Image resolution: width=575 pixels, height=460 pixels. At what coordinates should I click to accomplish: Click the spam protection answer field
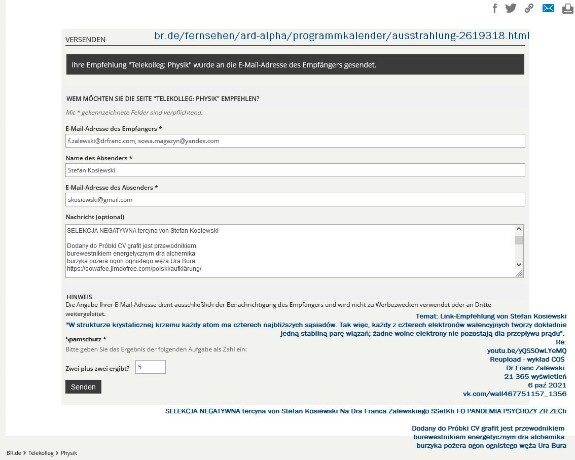click(x=150, y=367)
